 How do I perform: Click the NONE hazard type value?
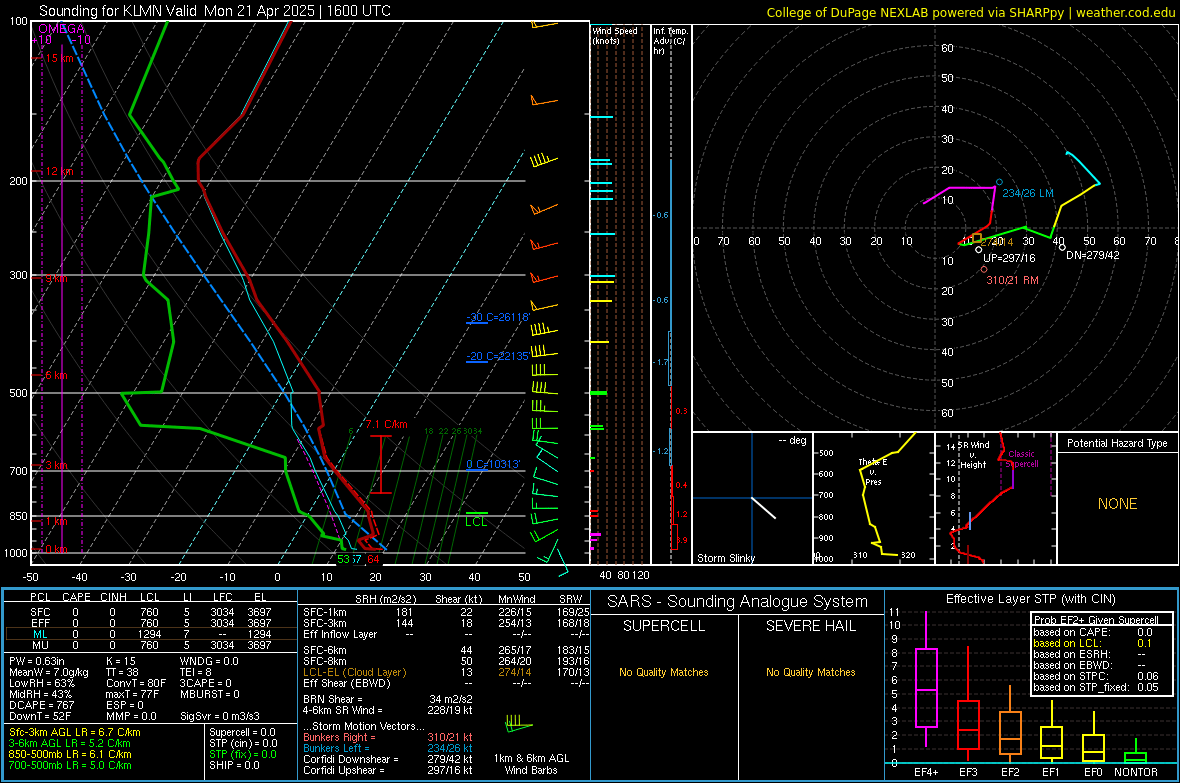click(x=1118, y=504)
